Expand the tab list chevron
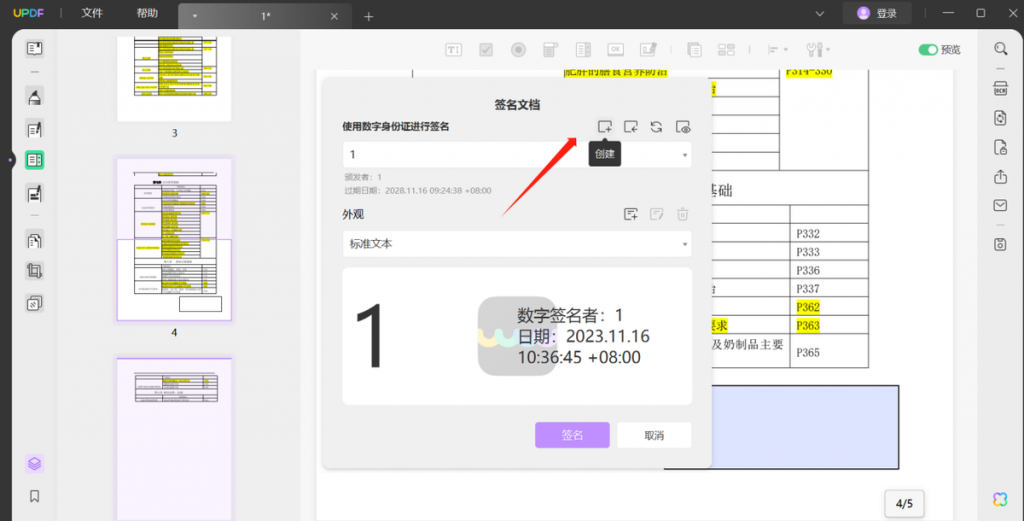 (x=820, y=14)
